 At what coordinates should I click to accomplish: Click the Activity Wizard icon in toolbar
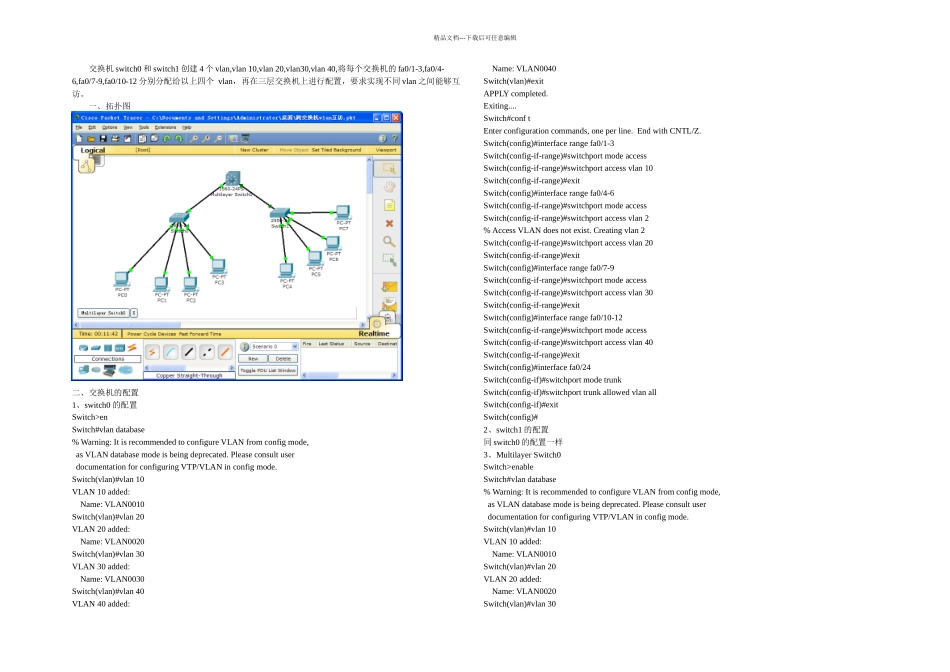[x=127, y=139]
